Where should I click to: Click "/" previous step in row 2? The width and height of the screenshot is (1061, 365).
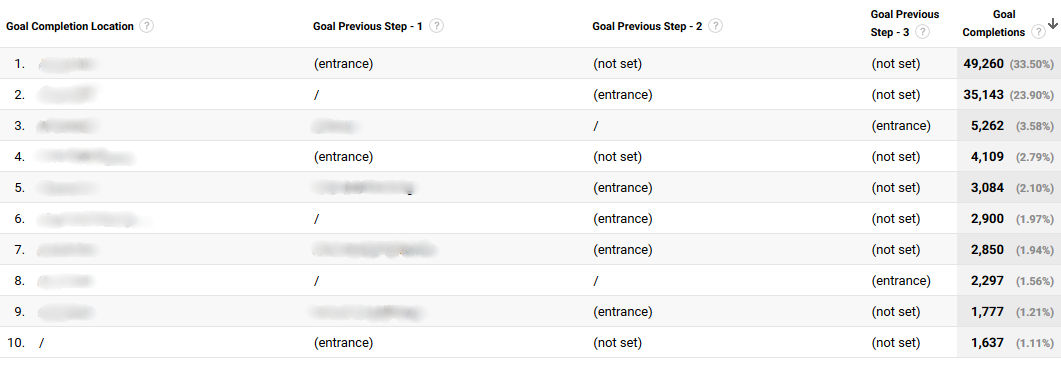(316, 95)
